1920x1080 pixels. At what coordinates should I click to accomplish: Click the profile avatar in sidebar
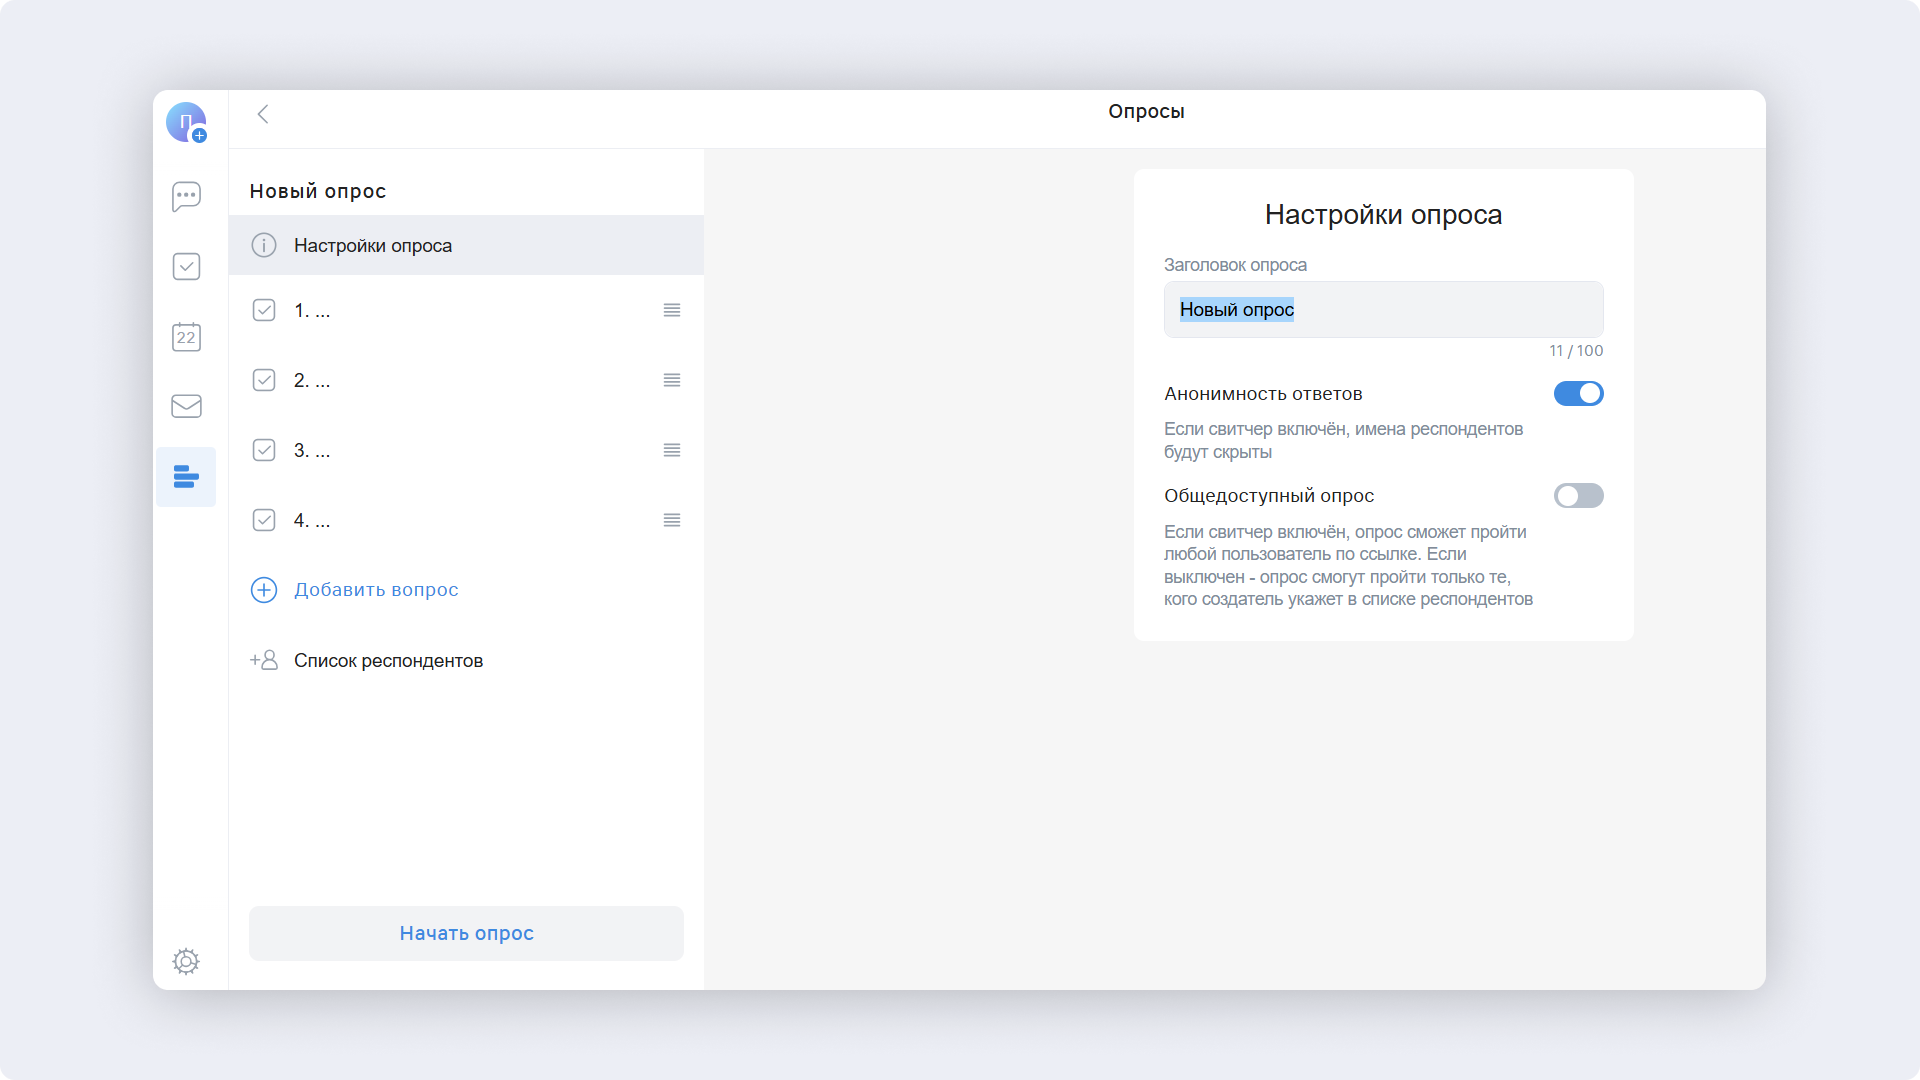pyautogui.click(x=186, y=122)
